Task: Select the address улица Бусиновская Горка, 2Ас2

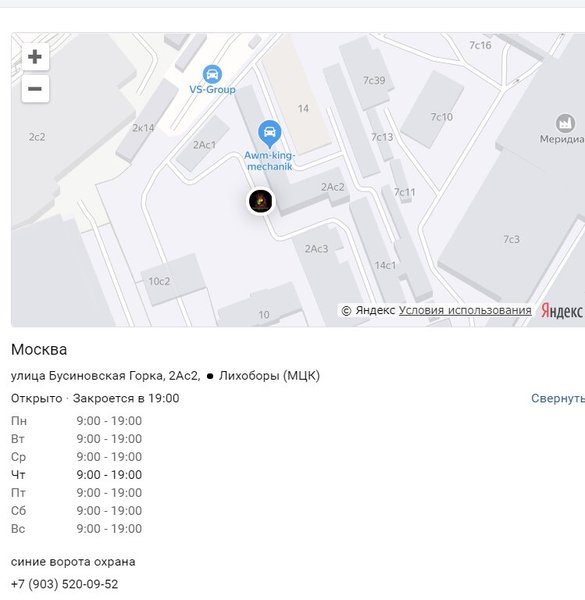Action: [105, 376]
